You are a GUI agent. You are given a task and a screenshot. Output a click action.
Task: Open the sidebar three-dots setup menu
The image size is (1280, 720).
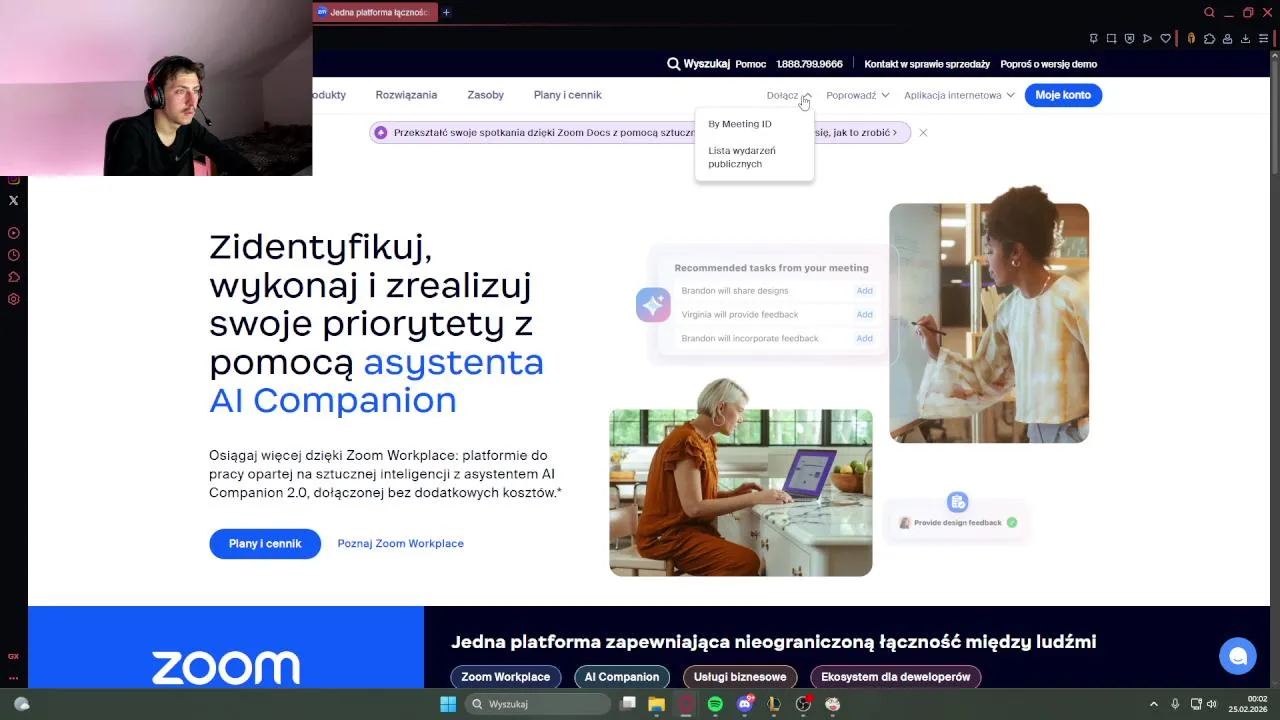(13, 678)
